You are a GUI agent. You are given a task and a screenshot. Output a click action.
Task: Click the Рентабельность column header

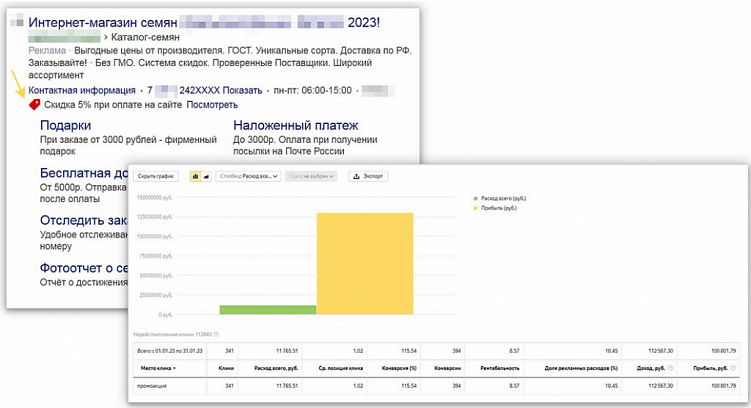(500, 368)
